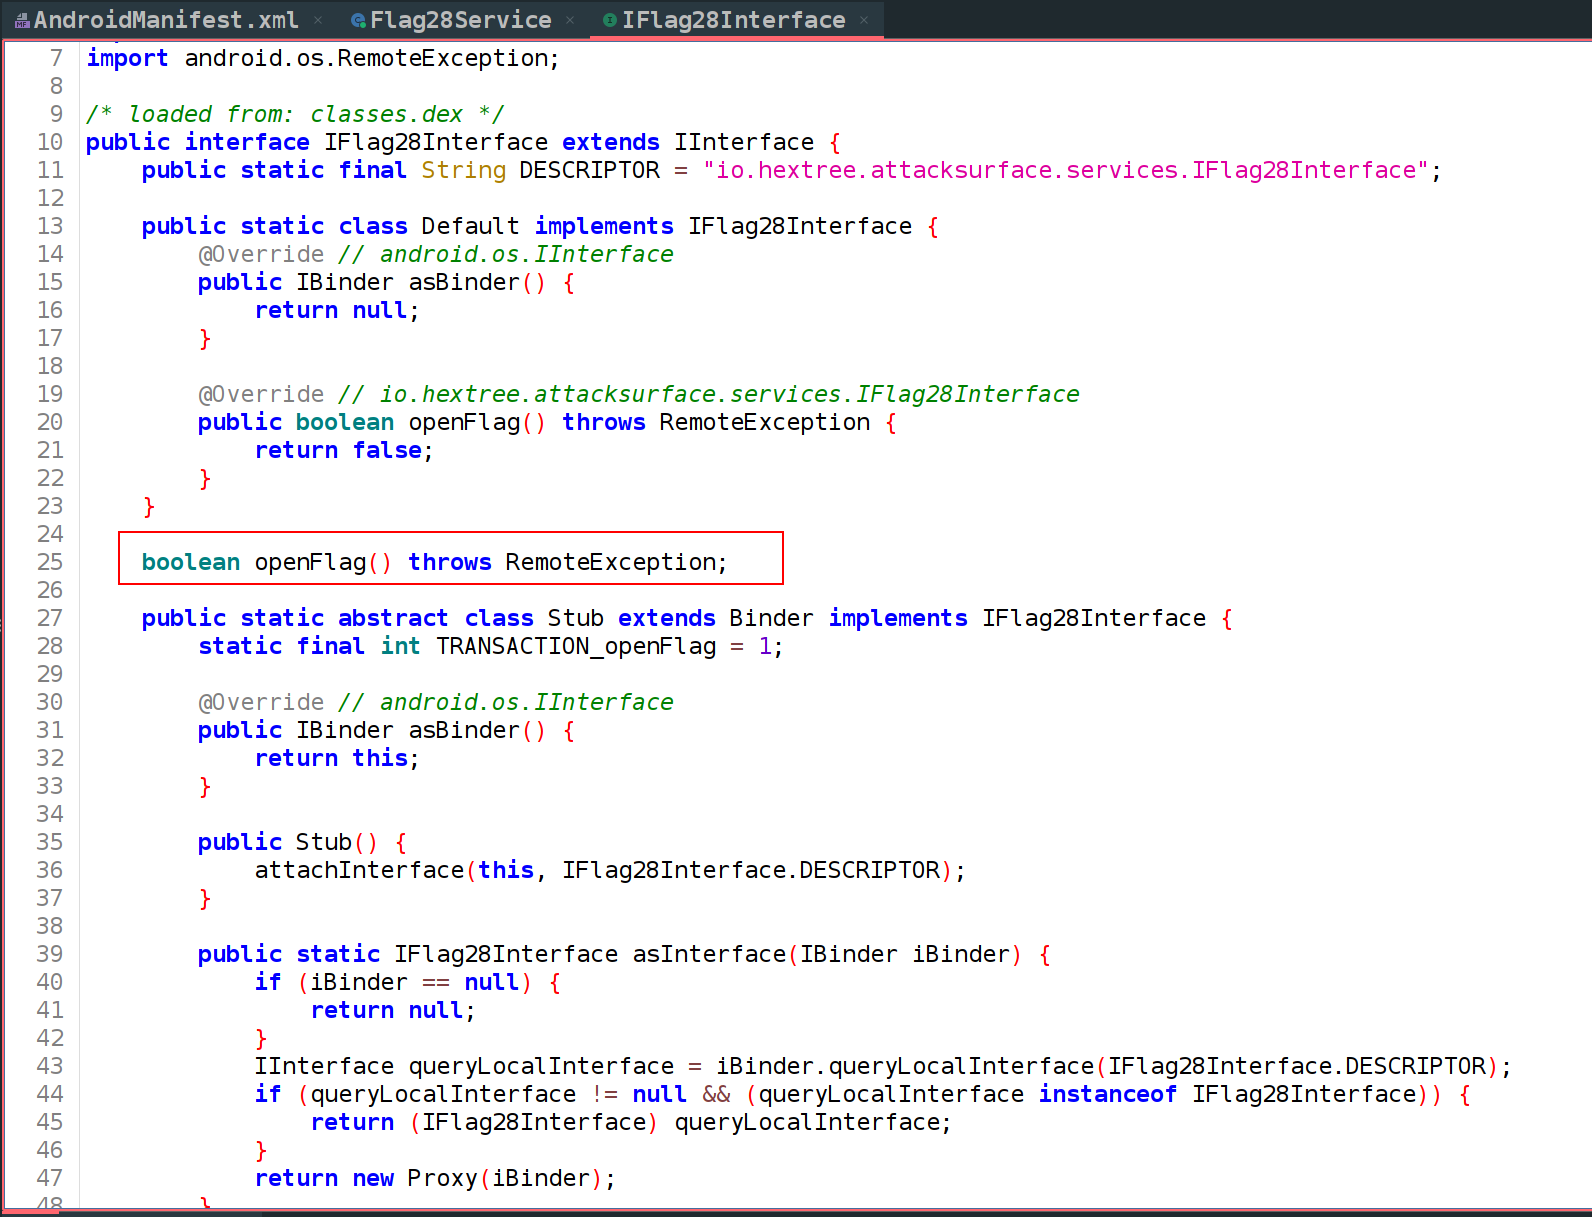Click "asBinder" method on line 31
This screenshot has height=1217, width=1592.
click(x=465, y=730)
